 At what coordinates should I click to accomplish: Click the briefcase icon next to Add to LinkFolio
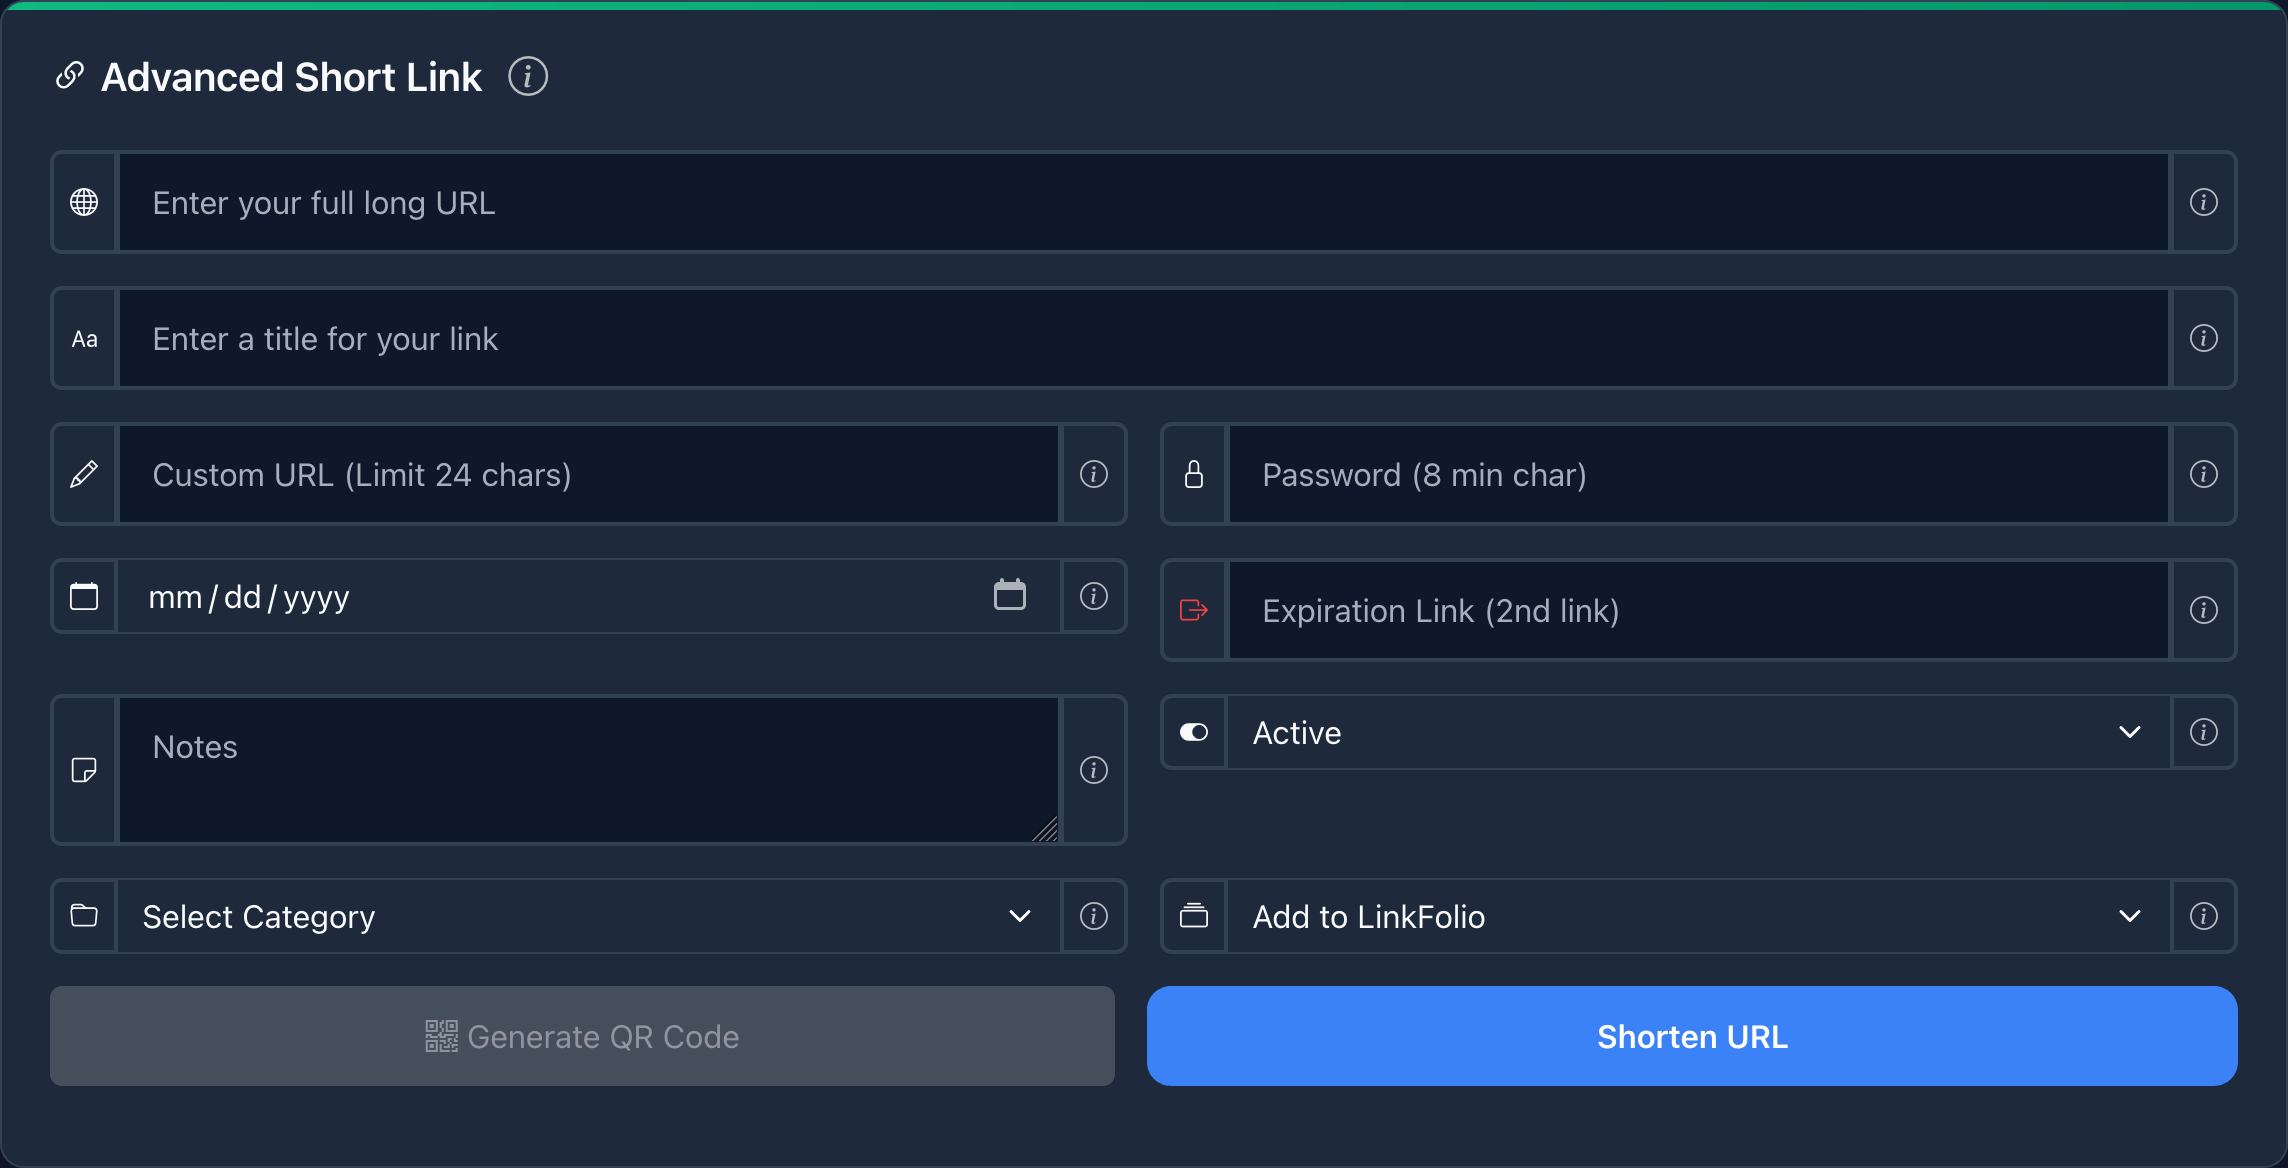(1194, 915)
